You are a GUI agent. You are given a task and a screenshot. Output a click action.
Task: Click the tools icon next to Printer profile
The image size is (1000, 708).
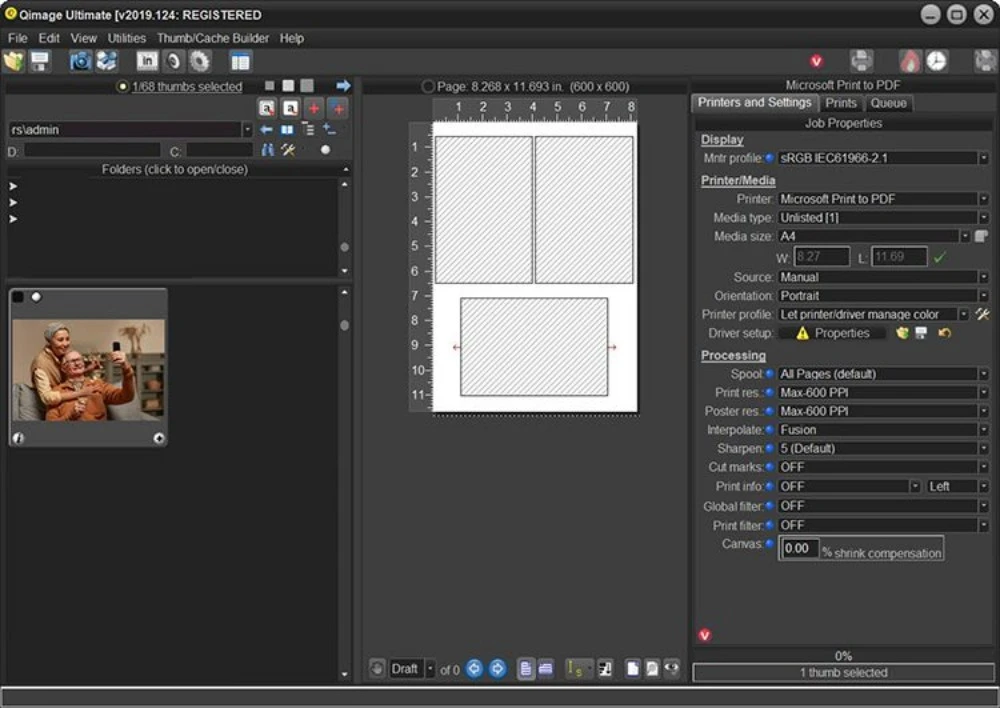982,314
